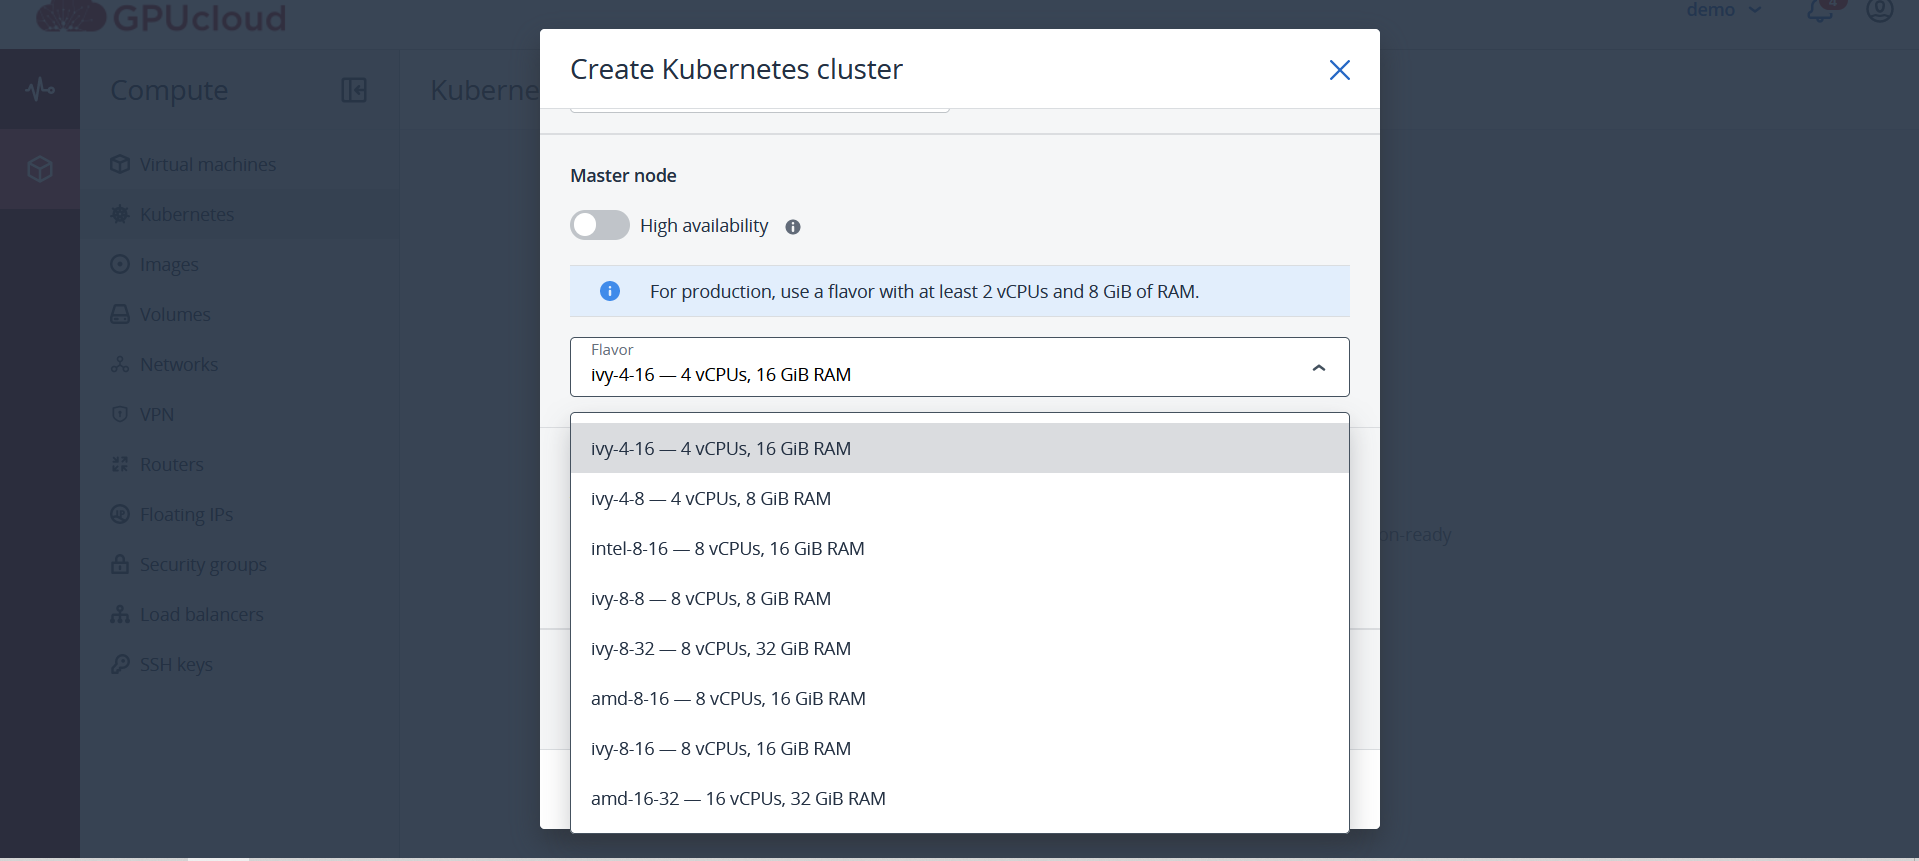This screenshot has height=861, width=1919.
Task: Open notifications bell
Action: (1820, 10)
